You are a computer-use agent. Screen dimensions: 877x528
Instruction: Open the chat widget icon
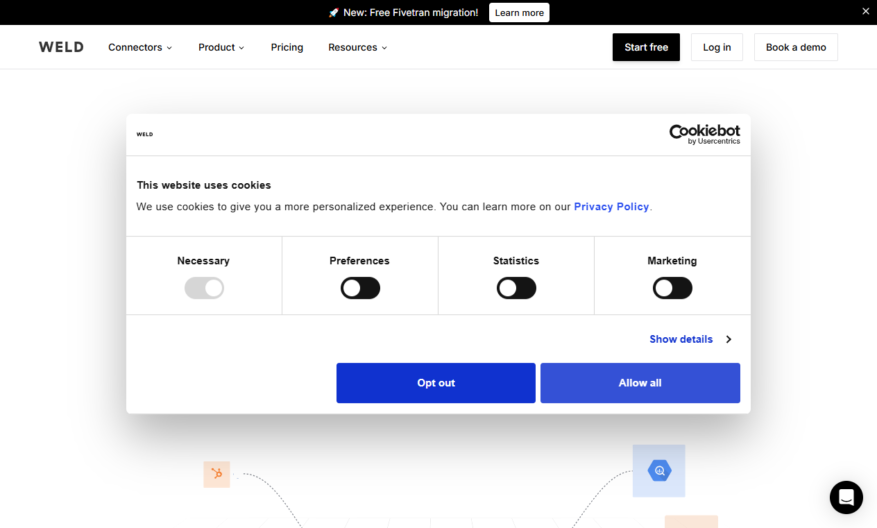point(846,497)
